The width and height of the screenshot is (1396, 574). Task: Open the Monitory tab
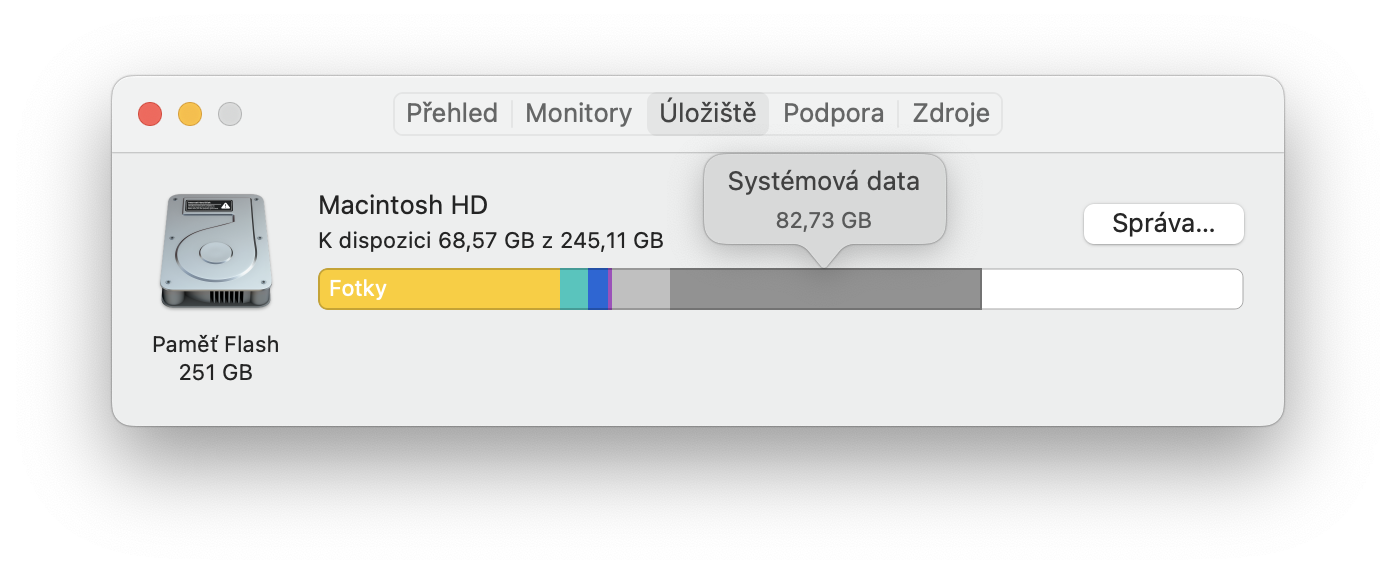click(x=578, y=114)
